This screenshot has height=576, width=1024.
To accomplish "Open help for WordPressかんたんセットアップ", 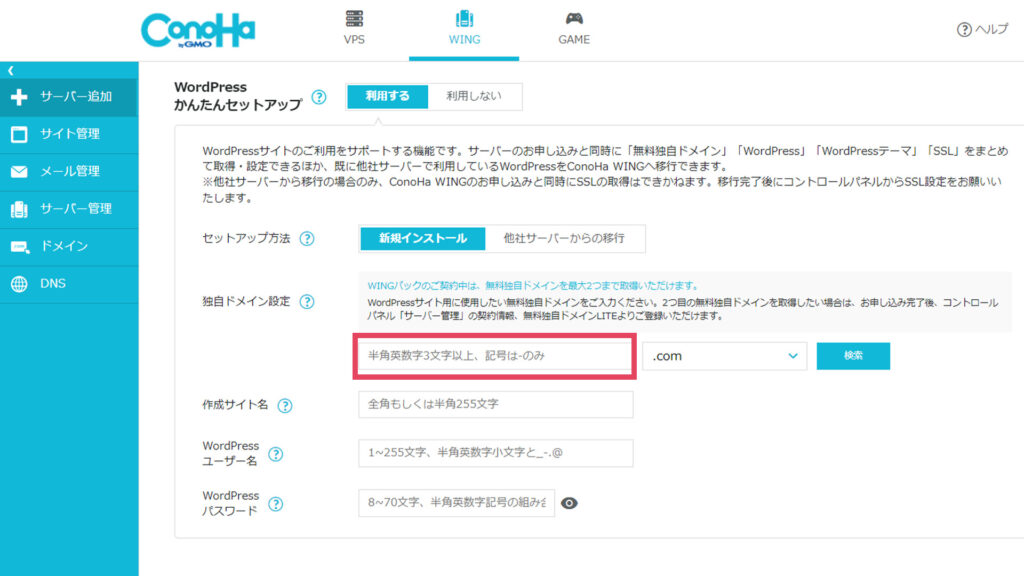I will point(319,97).
